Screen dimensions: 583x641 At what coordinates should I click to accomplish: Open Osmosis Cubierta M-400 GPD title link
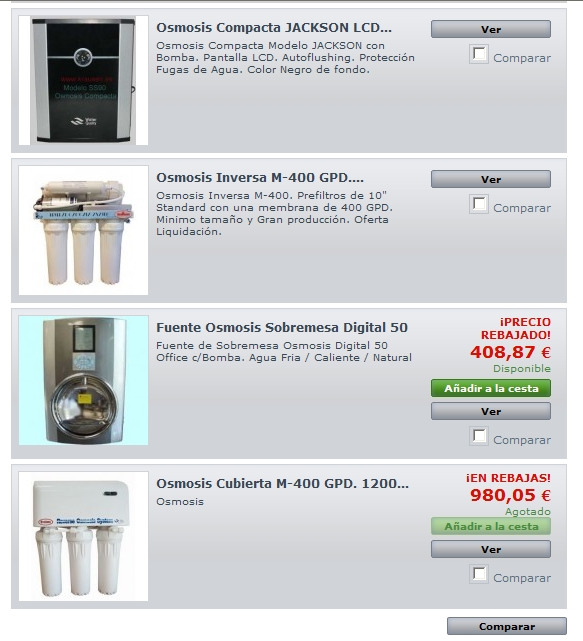click(283, 484)
